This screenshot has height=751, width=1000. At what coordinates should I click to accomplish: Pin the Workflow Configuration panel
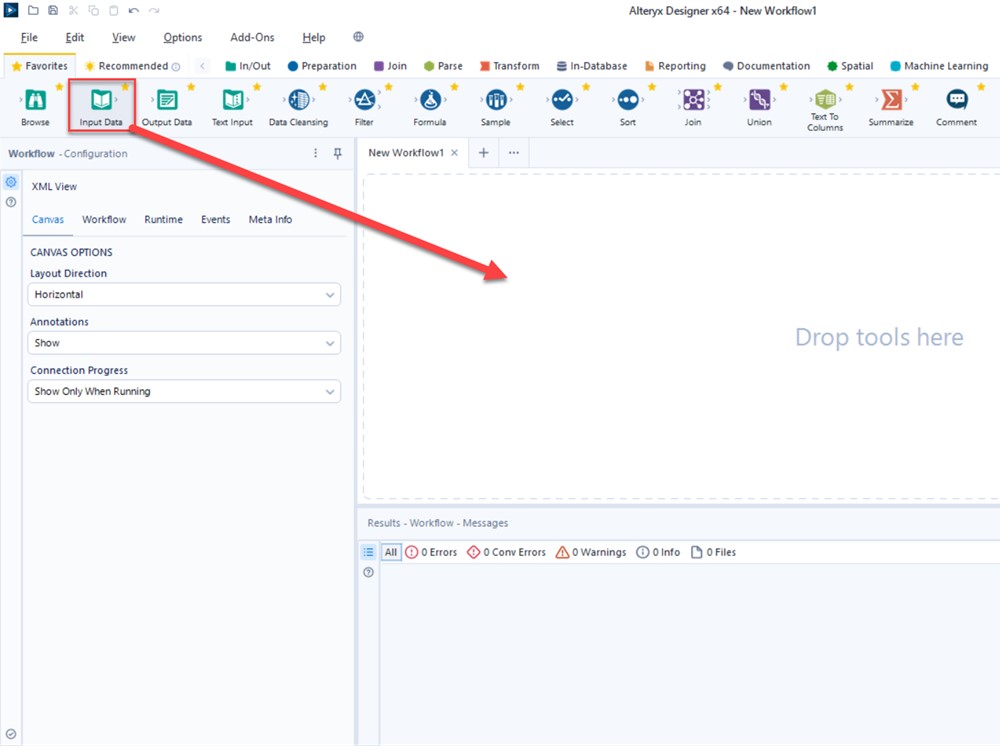[338, 153]
